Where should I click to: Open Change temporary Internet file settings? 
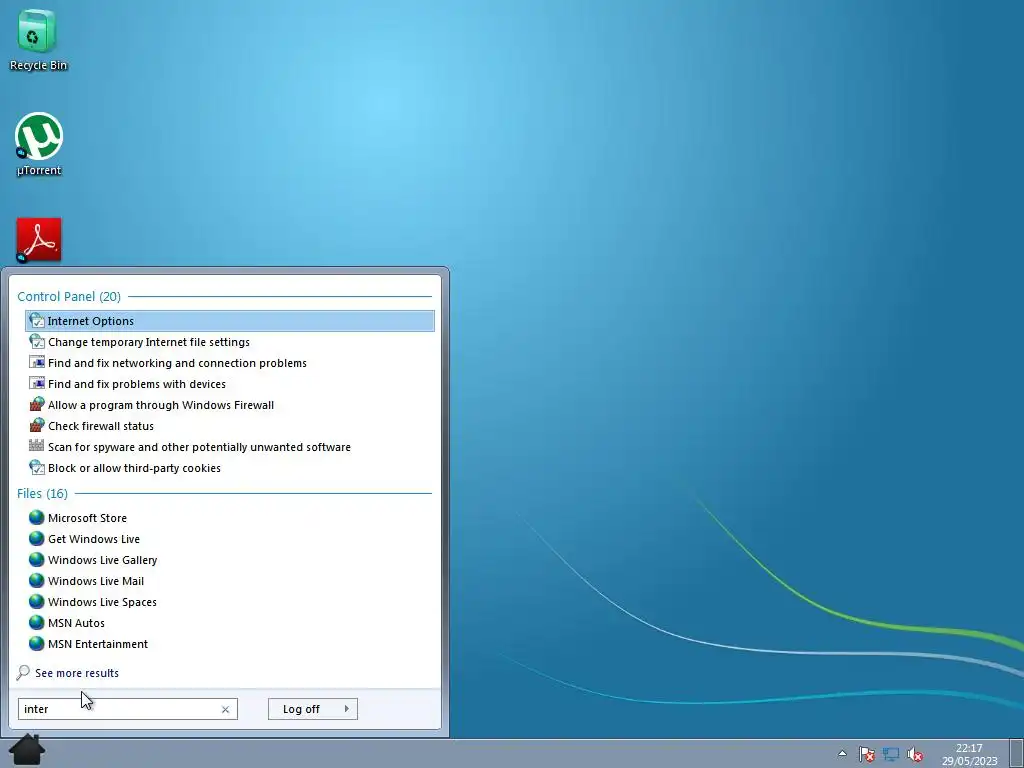(230, 342)
